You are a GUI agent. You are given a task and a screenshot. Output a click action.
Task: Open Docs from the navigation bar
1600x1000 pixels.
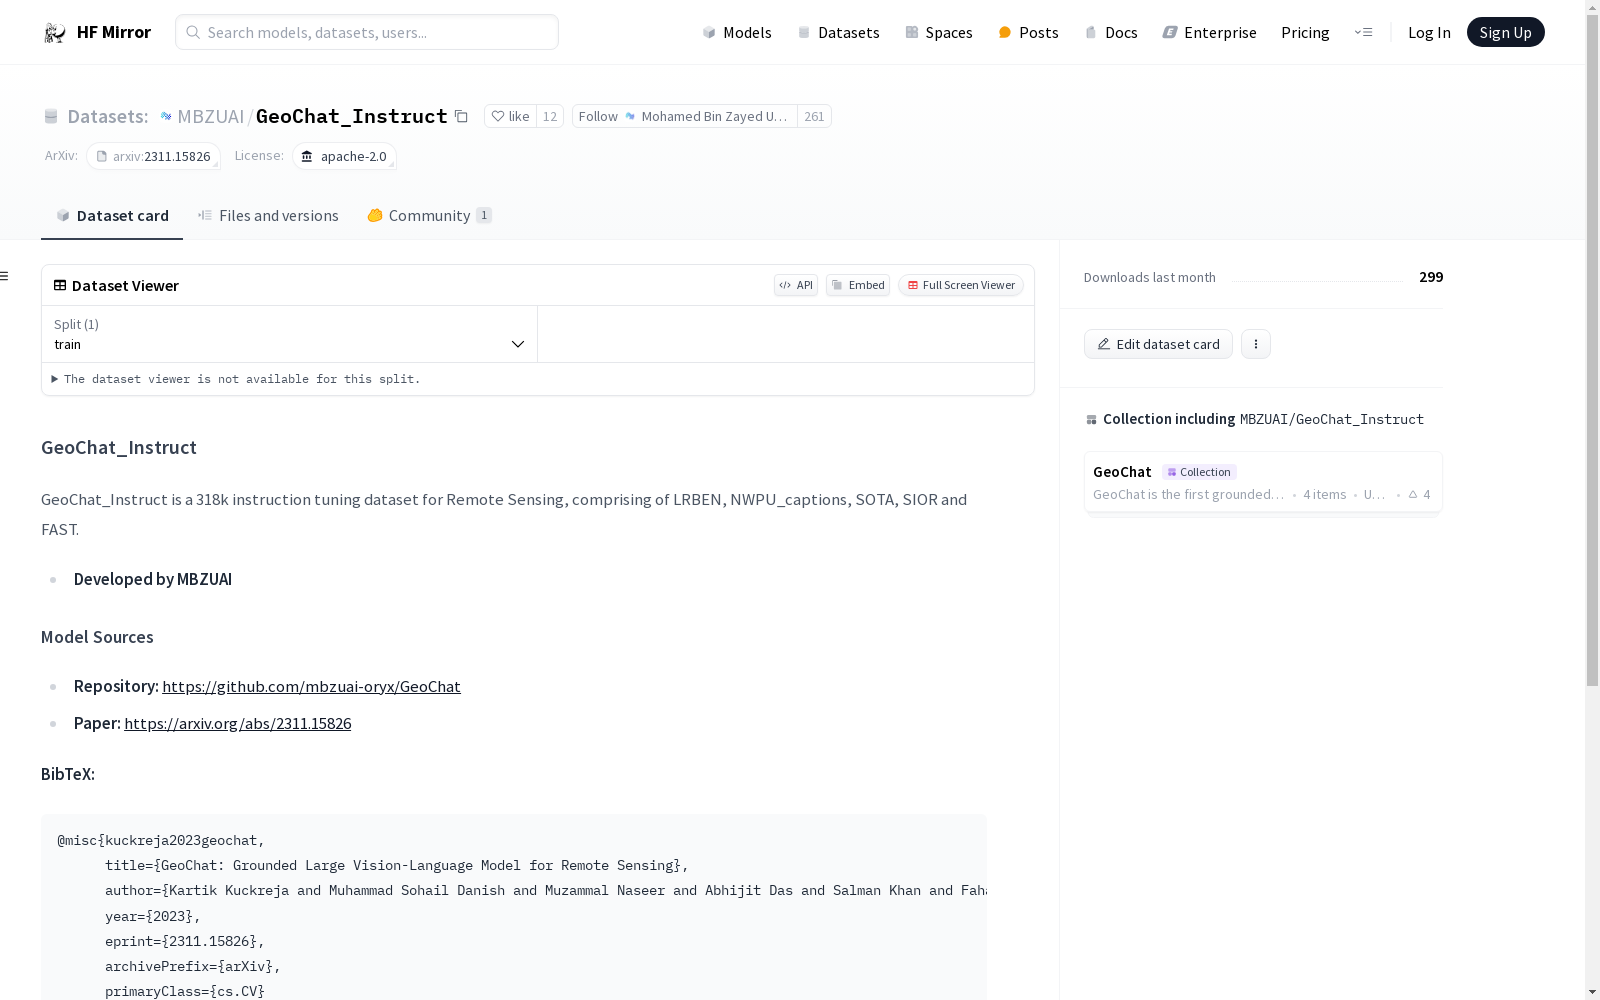click(1111, 32)
